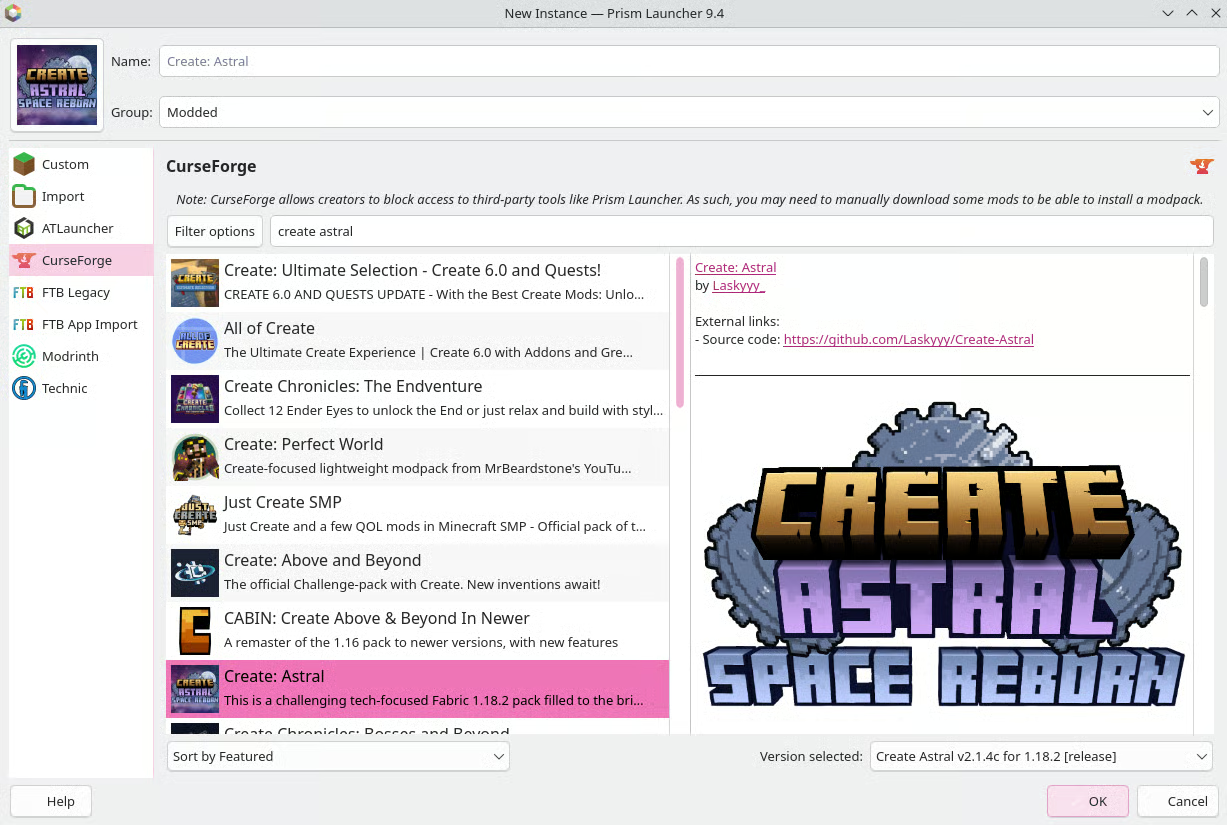Click the Modrinth green logo icon

point(24,356)
